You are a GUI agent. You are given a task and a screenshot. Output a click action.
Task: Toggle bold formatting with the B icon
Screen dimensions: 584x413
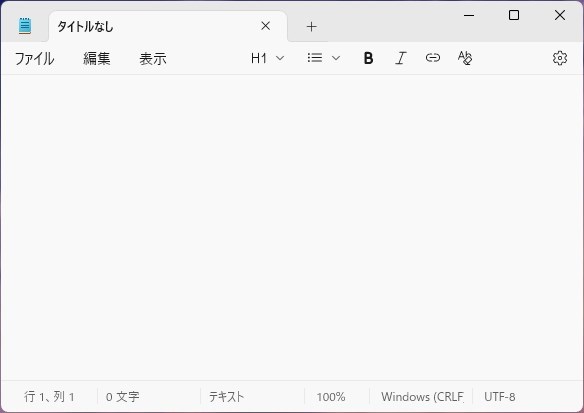point(368,58)
